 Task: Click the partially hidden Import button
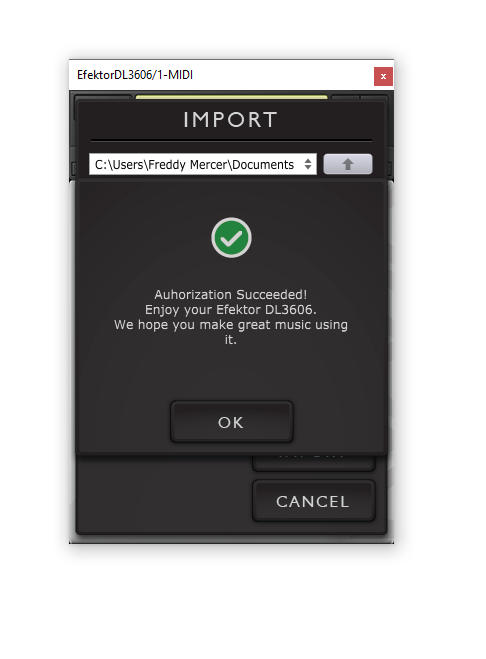coord(314,463)
